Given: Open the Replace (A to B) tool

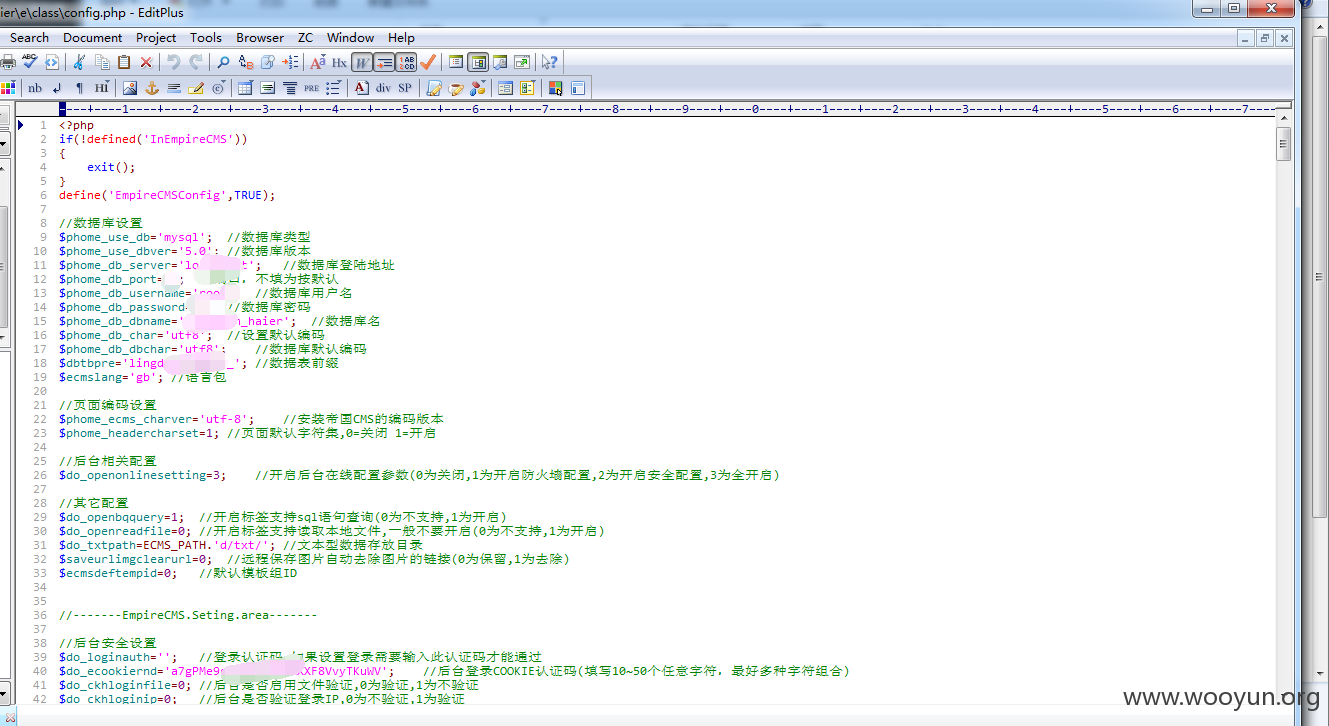Looking at the screenshot, I should (x=246, y=62).
